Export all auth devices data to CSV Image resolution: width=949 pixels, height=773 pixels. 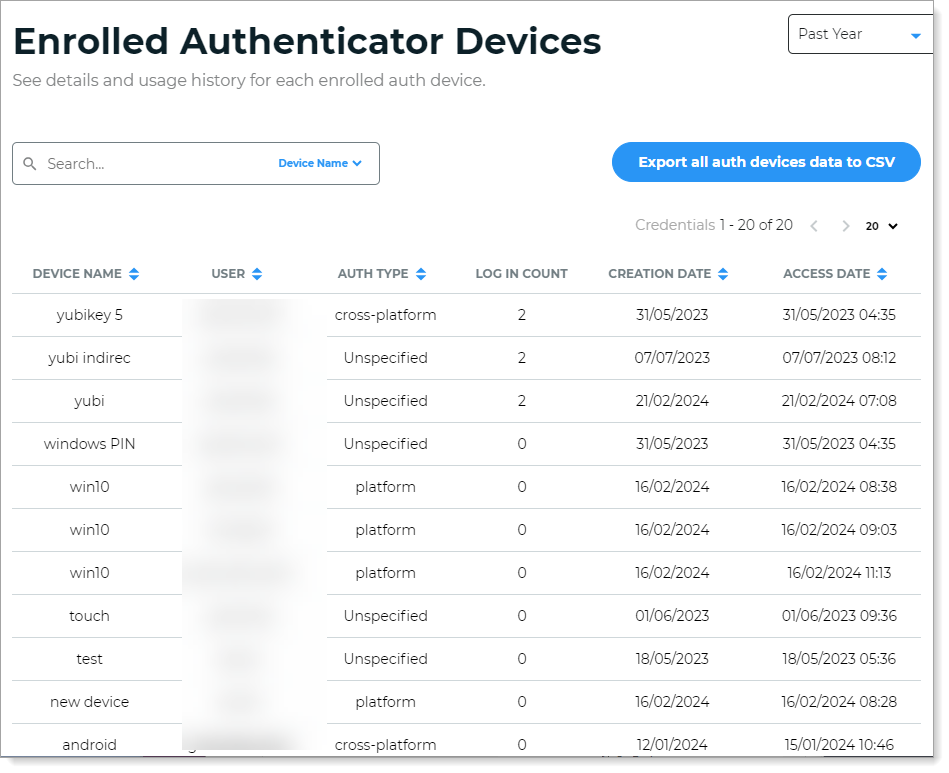[766, 161]
